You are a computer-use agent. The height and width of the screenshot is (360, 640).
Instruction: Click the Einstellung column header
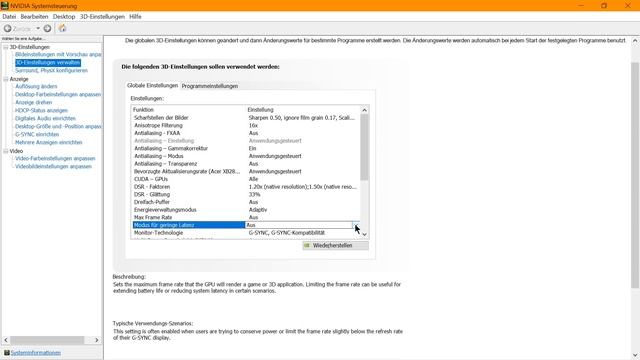(x=303, y=110)
